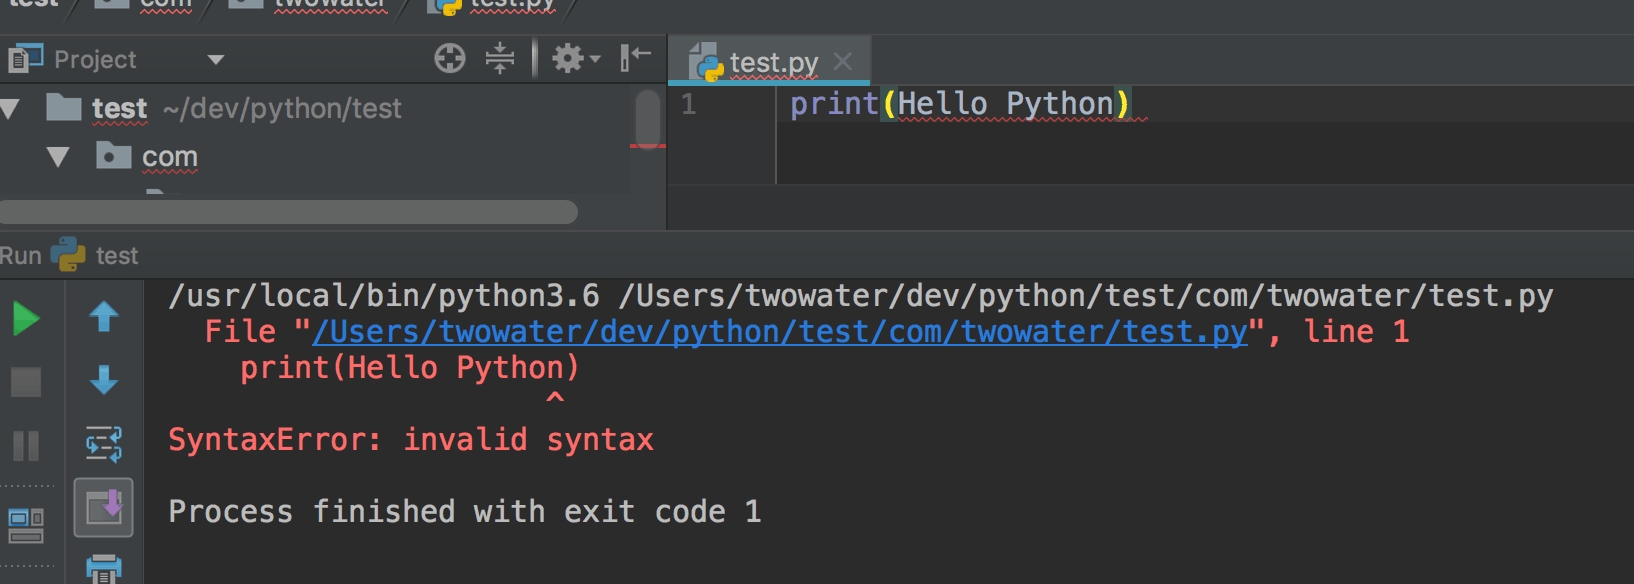1634x584 pixels.
Task: Click the print console output icon
Action: coord(104,568)
